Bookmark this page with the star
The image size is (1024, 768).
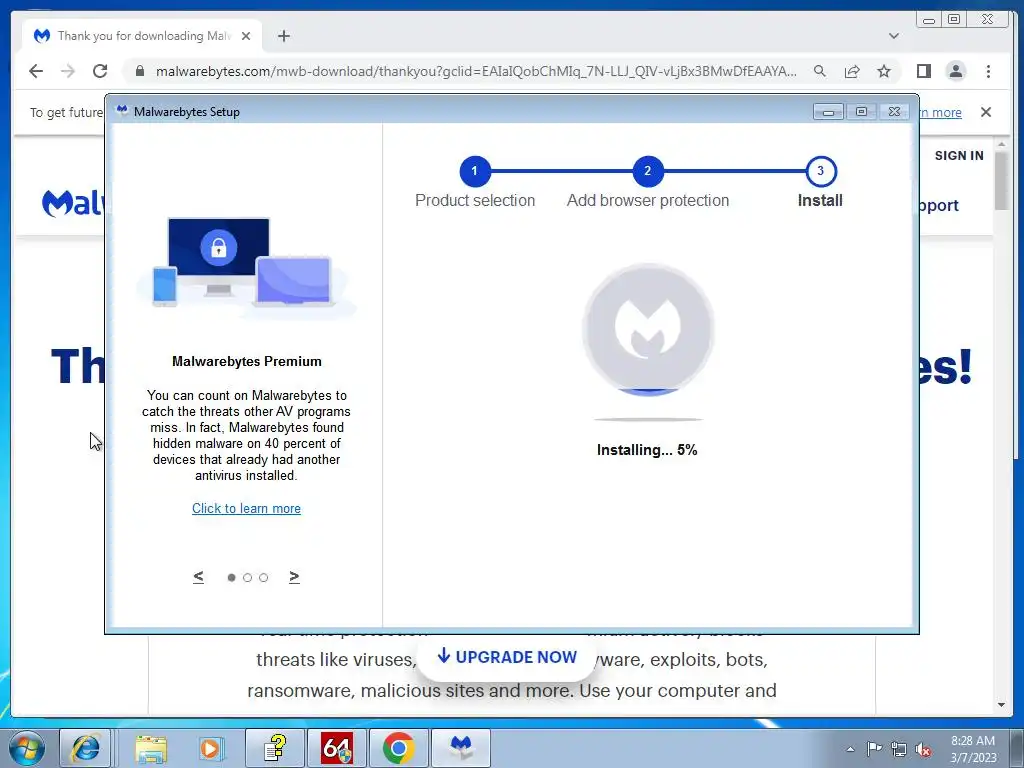[x=884, y=71]
